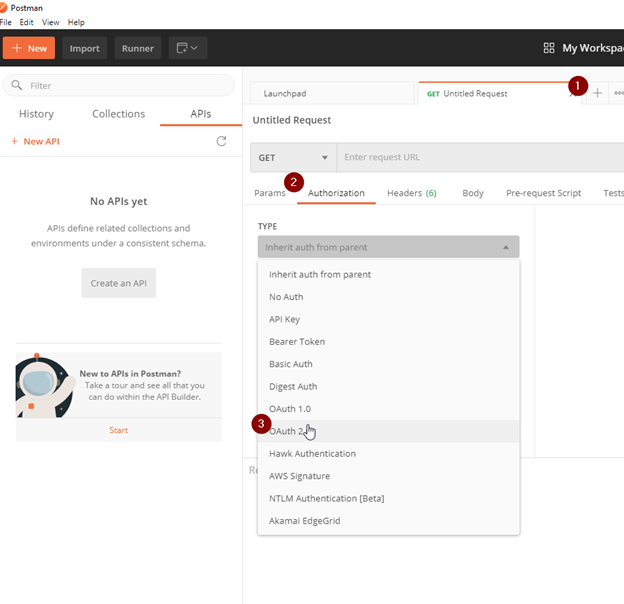This screenshot has height=604, width=624.
Task: Choose Akamai EdgeGrid option
Action: [388, 521]
